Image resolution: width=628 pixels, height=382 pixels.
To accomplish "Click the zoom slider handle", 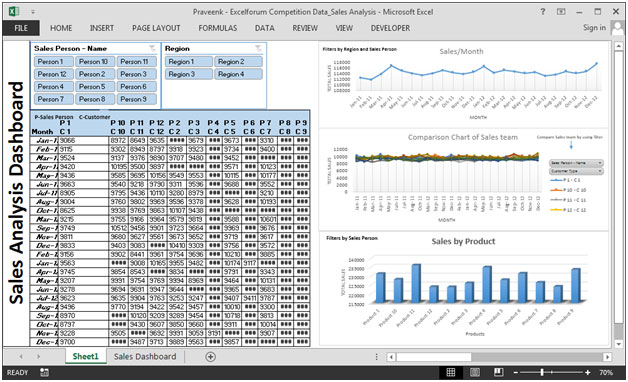I will [x=542, y=372].
